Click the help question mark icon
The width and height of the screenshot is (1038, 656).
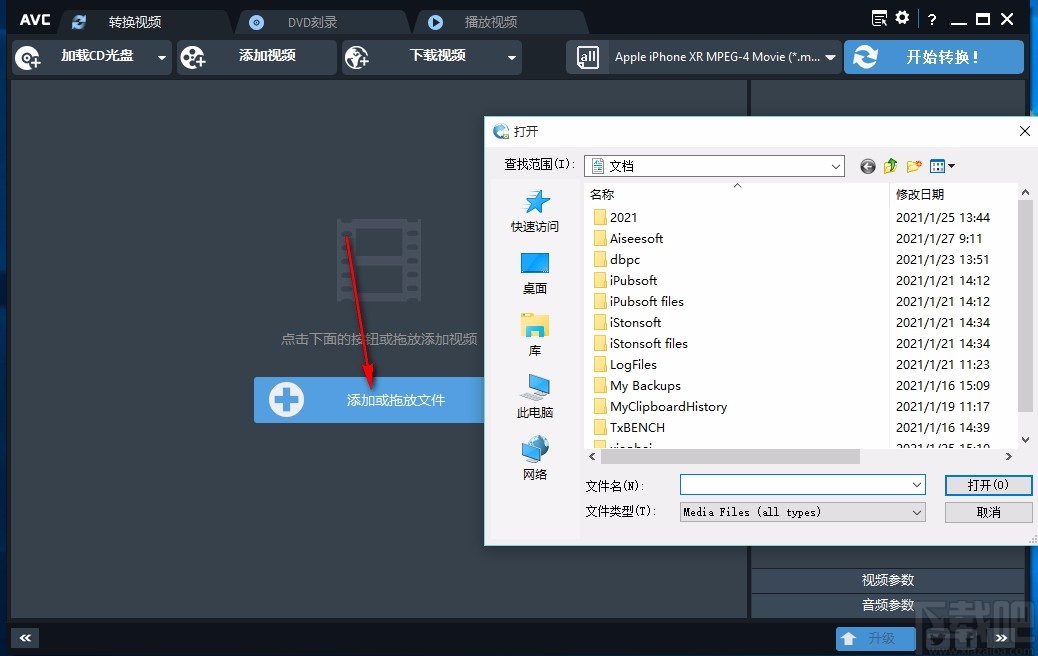pos(931,18)
